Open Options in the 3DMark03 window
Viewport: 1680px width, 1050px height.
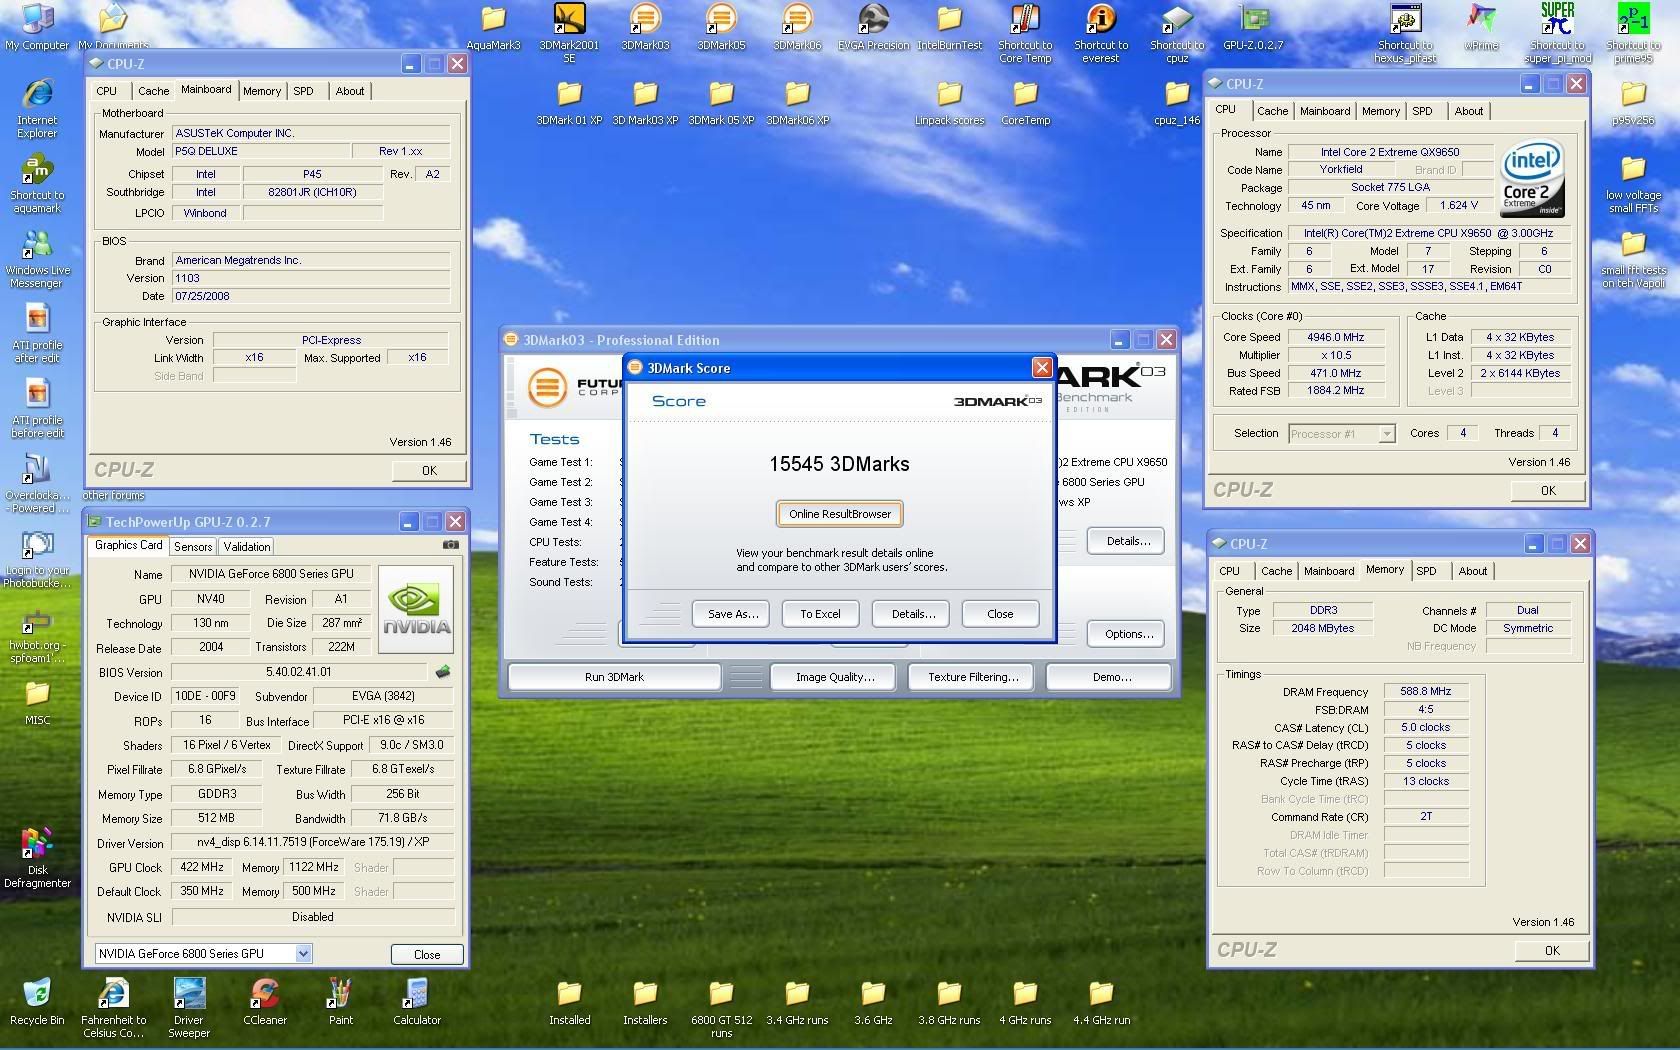1128,634
